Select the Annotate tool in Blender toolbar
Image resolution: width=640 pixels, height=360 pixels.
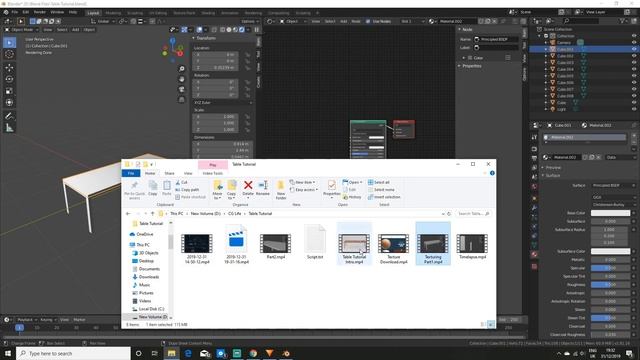tap(9, 116)
